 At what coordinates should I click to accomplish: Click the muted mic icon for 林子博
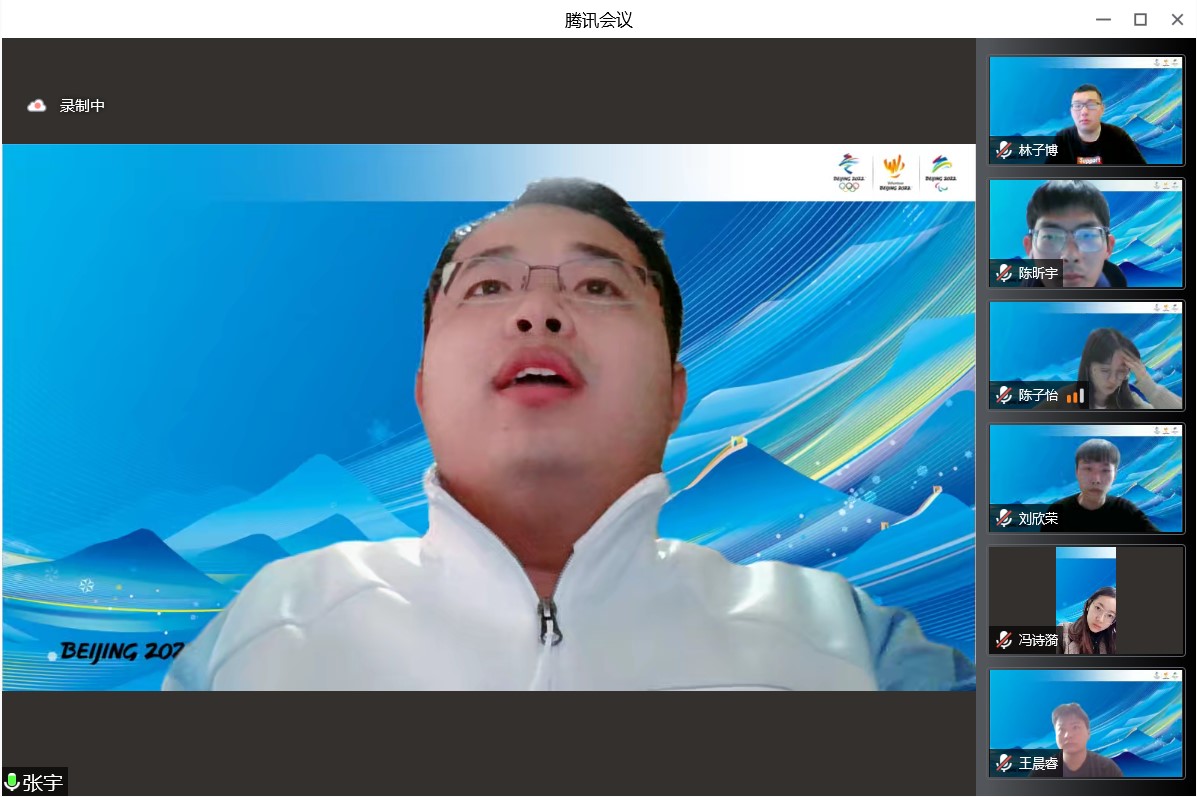point(1004,151)
